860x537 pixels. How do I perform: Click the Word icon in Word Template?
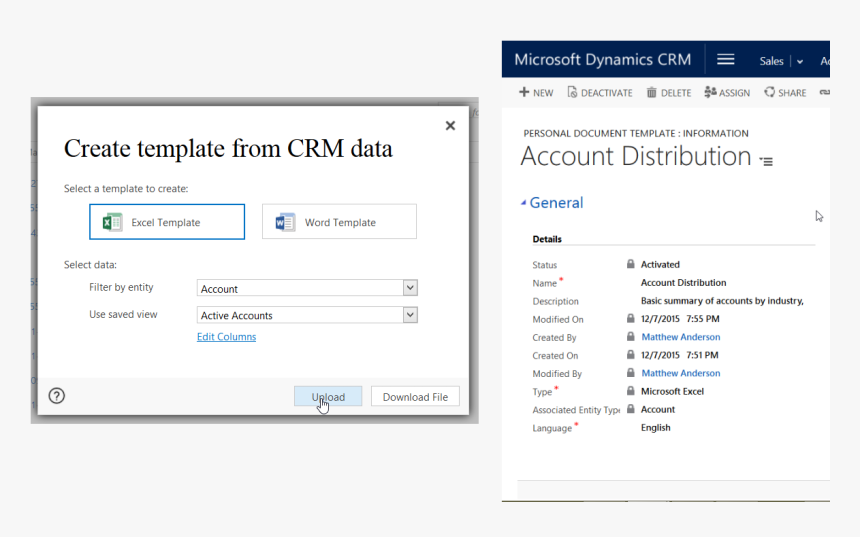pos(285,222)
